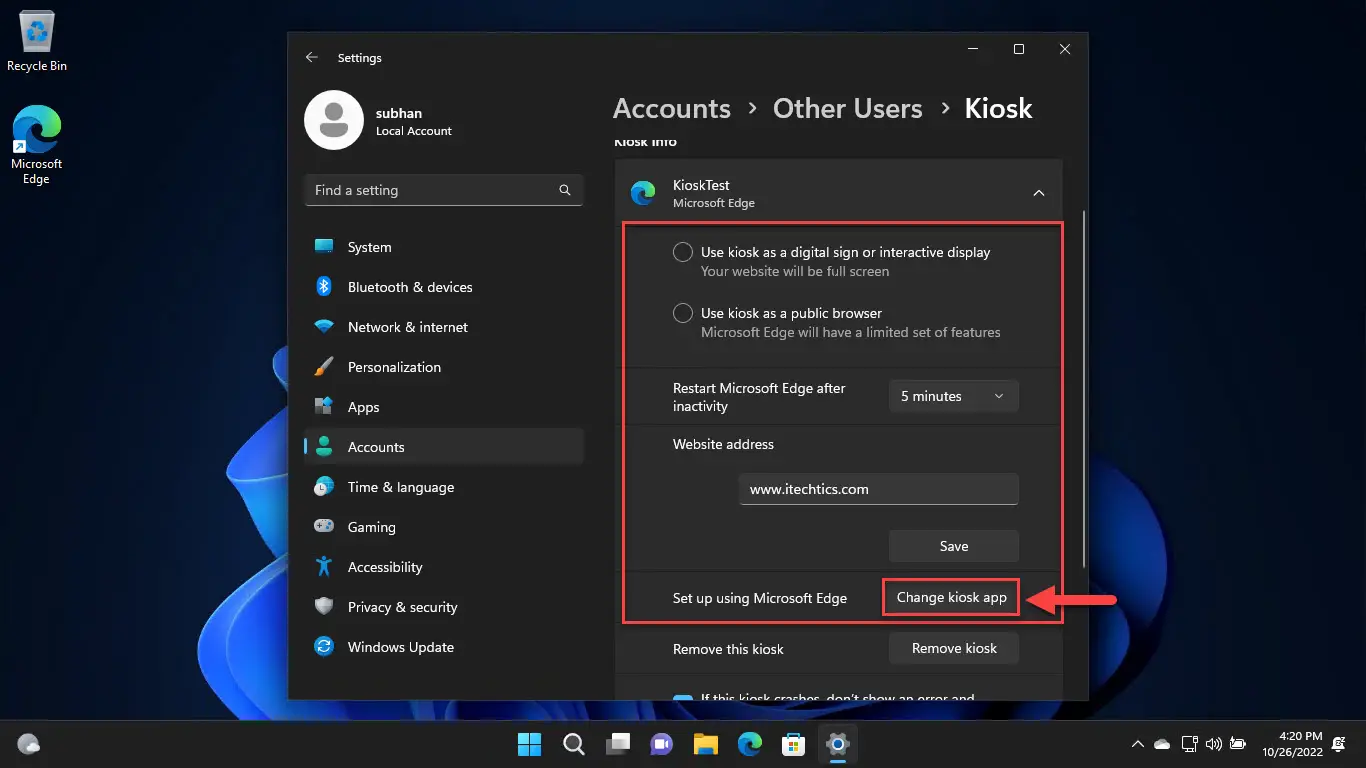This screenshot has height=768, width=1366.
Task: Open System settings category
Action: pos(444,247)
